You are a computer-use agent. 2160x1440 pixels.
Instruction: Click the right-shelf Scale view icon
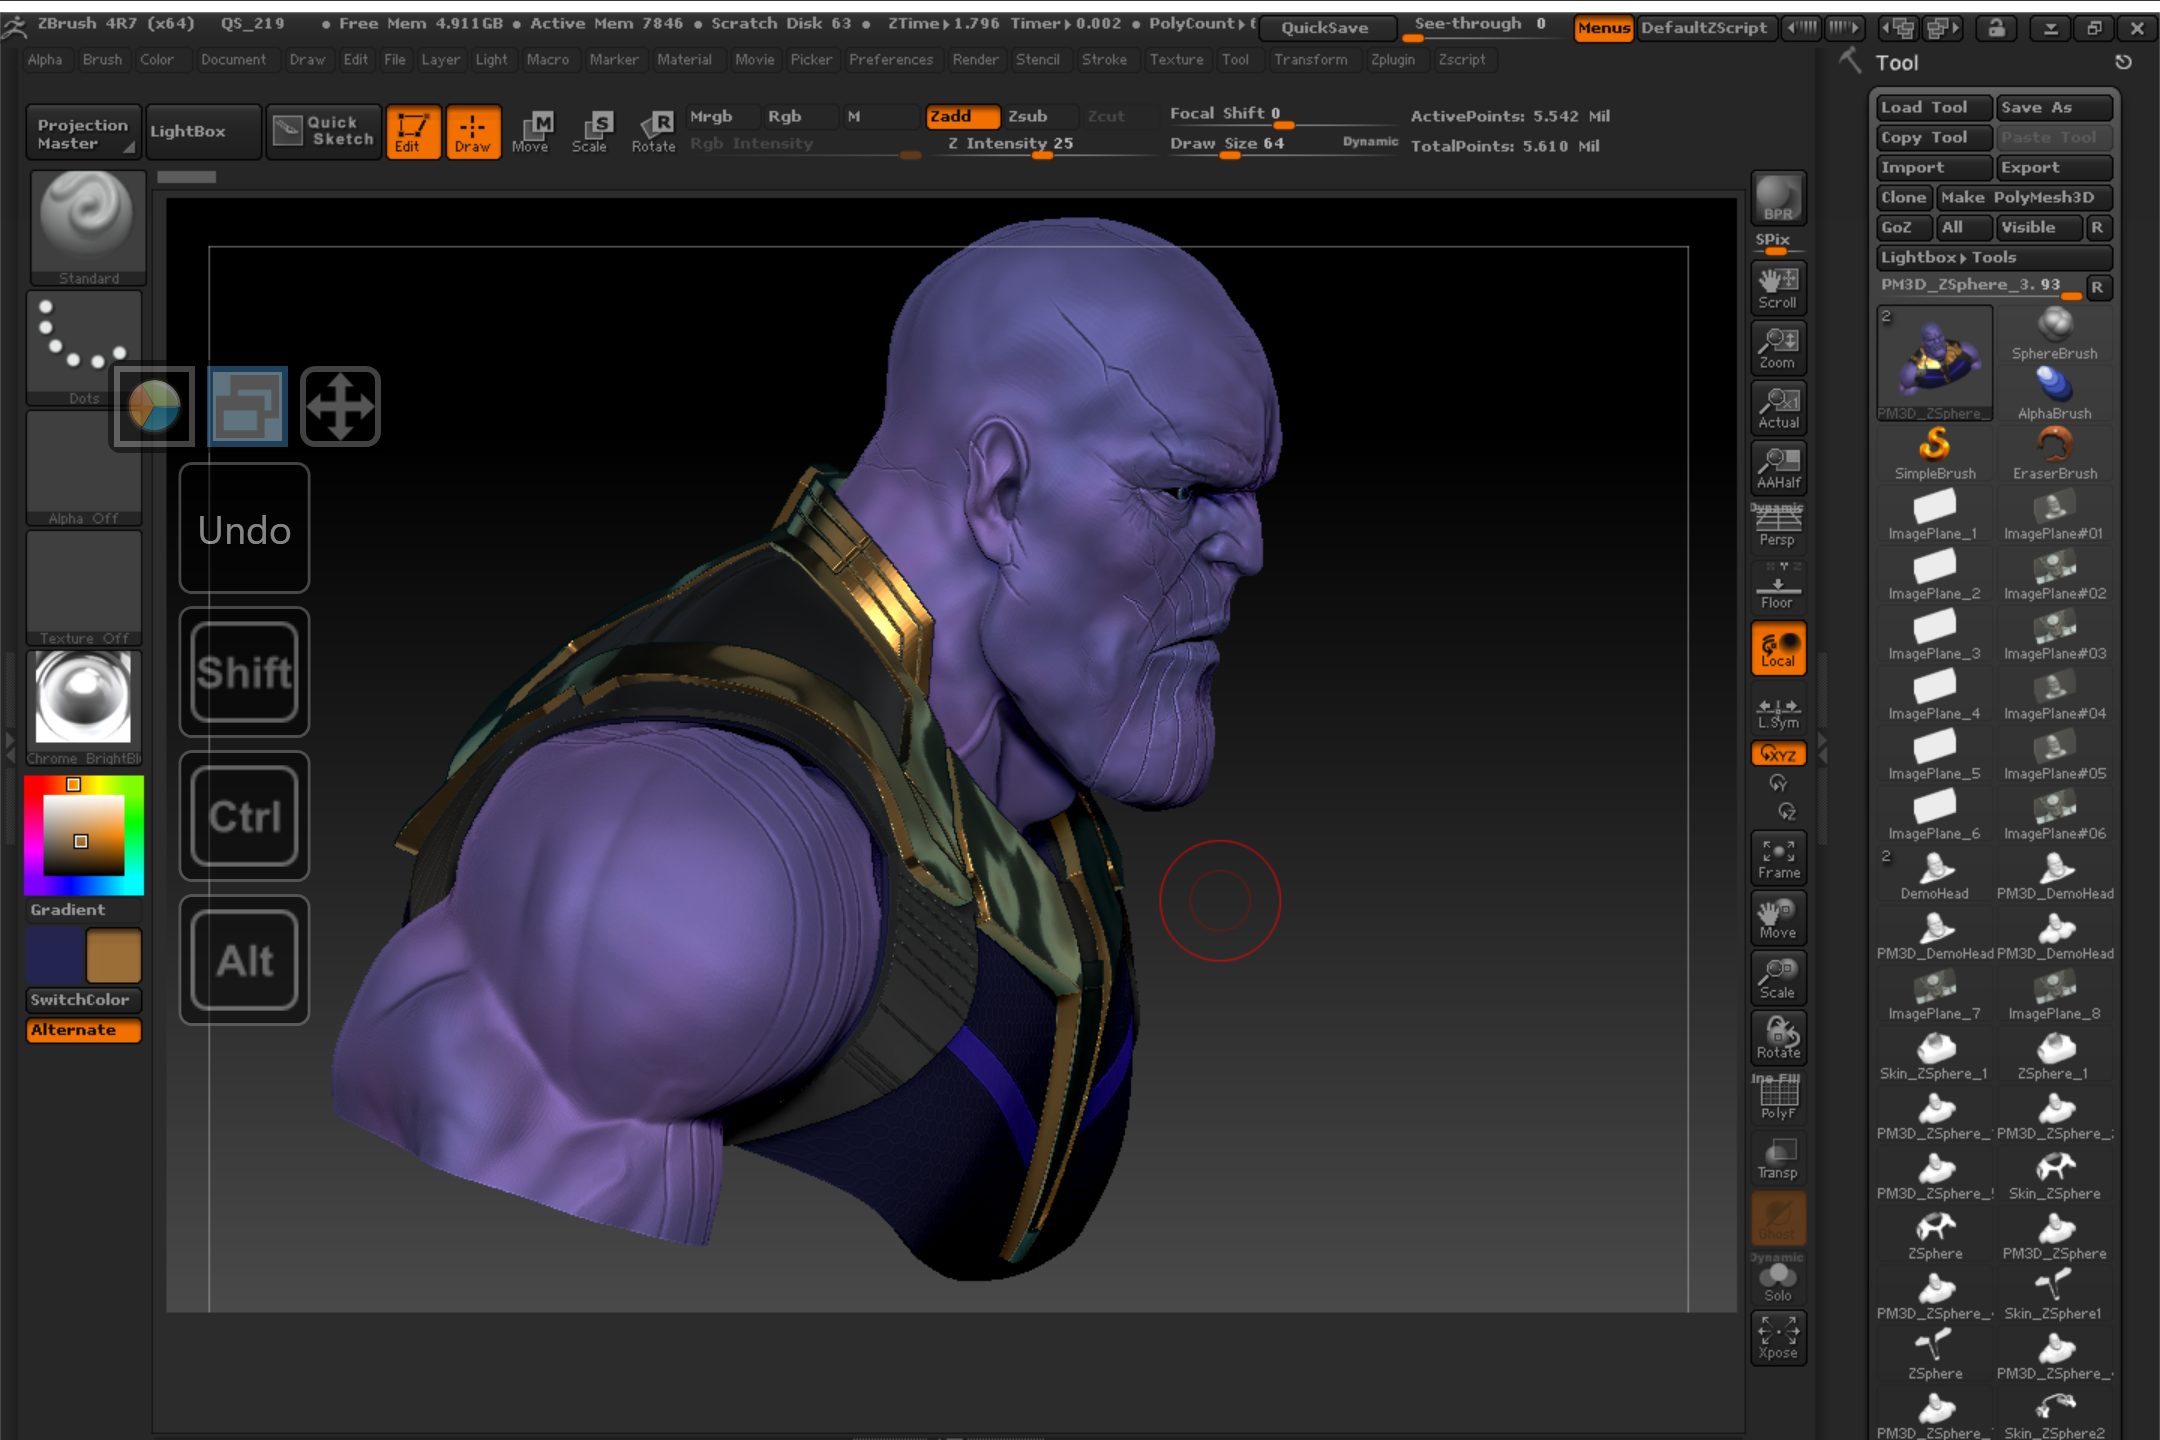[x=1778, y=978]
